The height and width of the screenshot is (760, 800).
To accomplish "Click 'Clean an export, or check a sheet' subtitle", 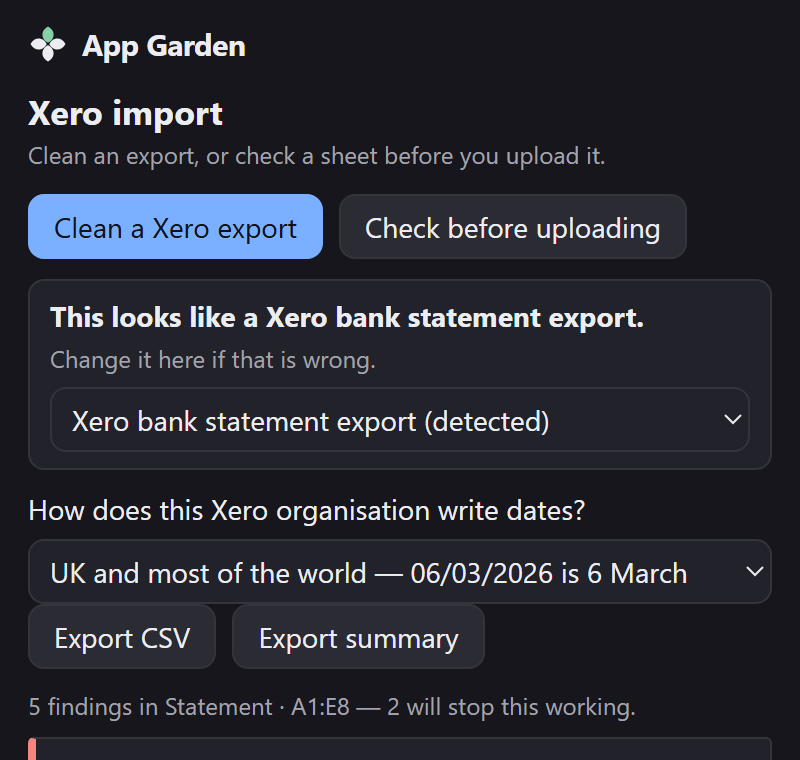I will point(316,156).
